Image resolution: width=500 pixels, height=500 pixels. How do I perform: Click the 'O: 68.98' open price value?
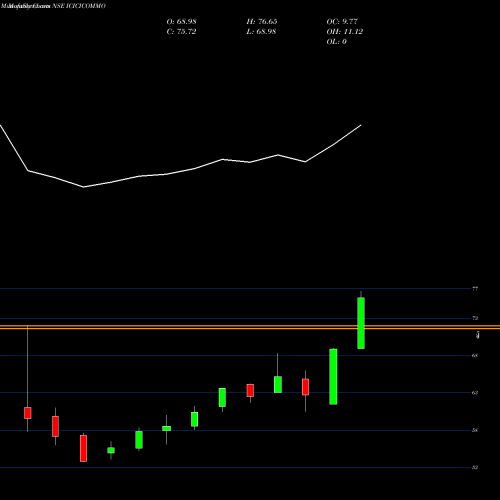click(x=182, y=22)
